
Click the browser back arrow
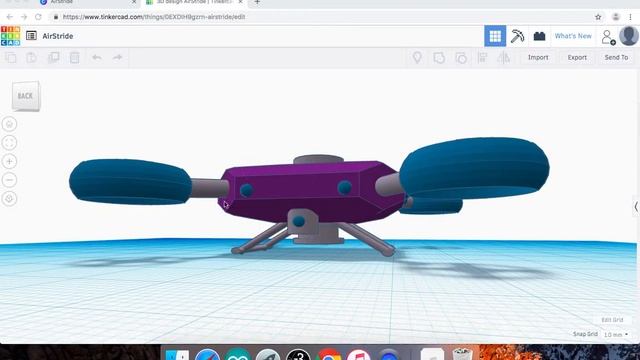pyautogui.click(x=9, y=17)
